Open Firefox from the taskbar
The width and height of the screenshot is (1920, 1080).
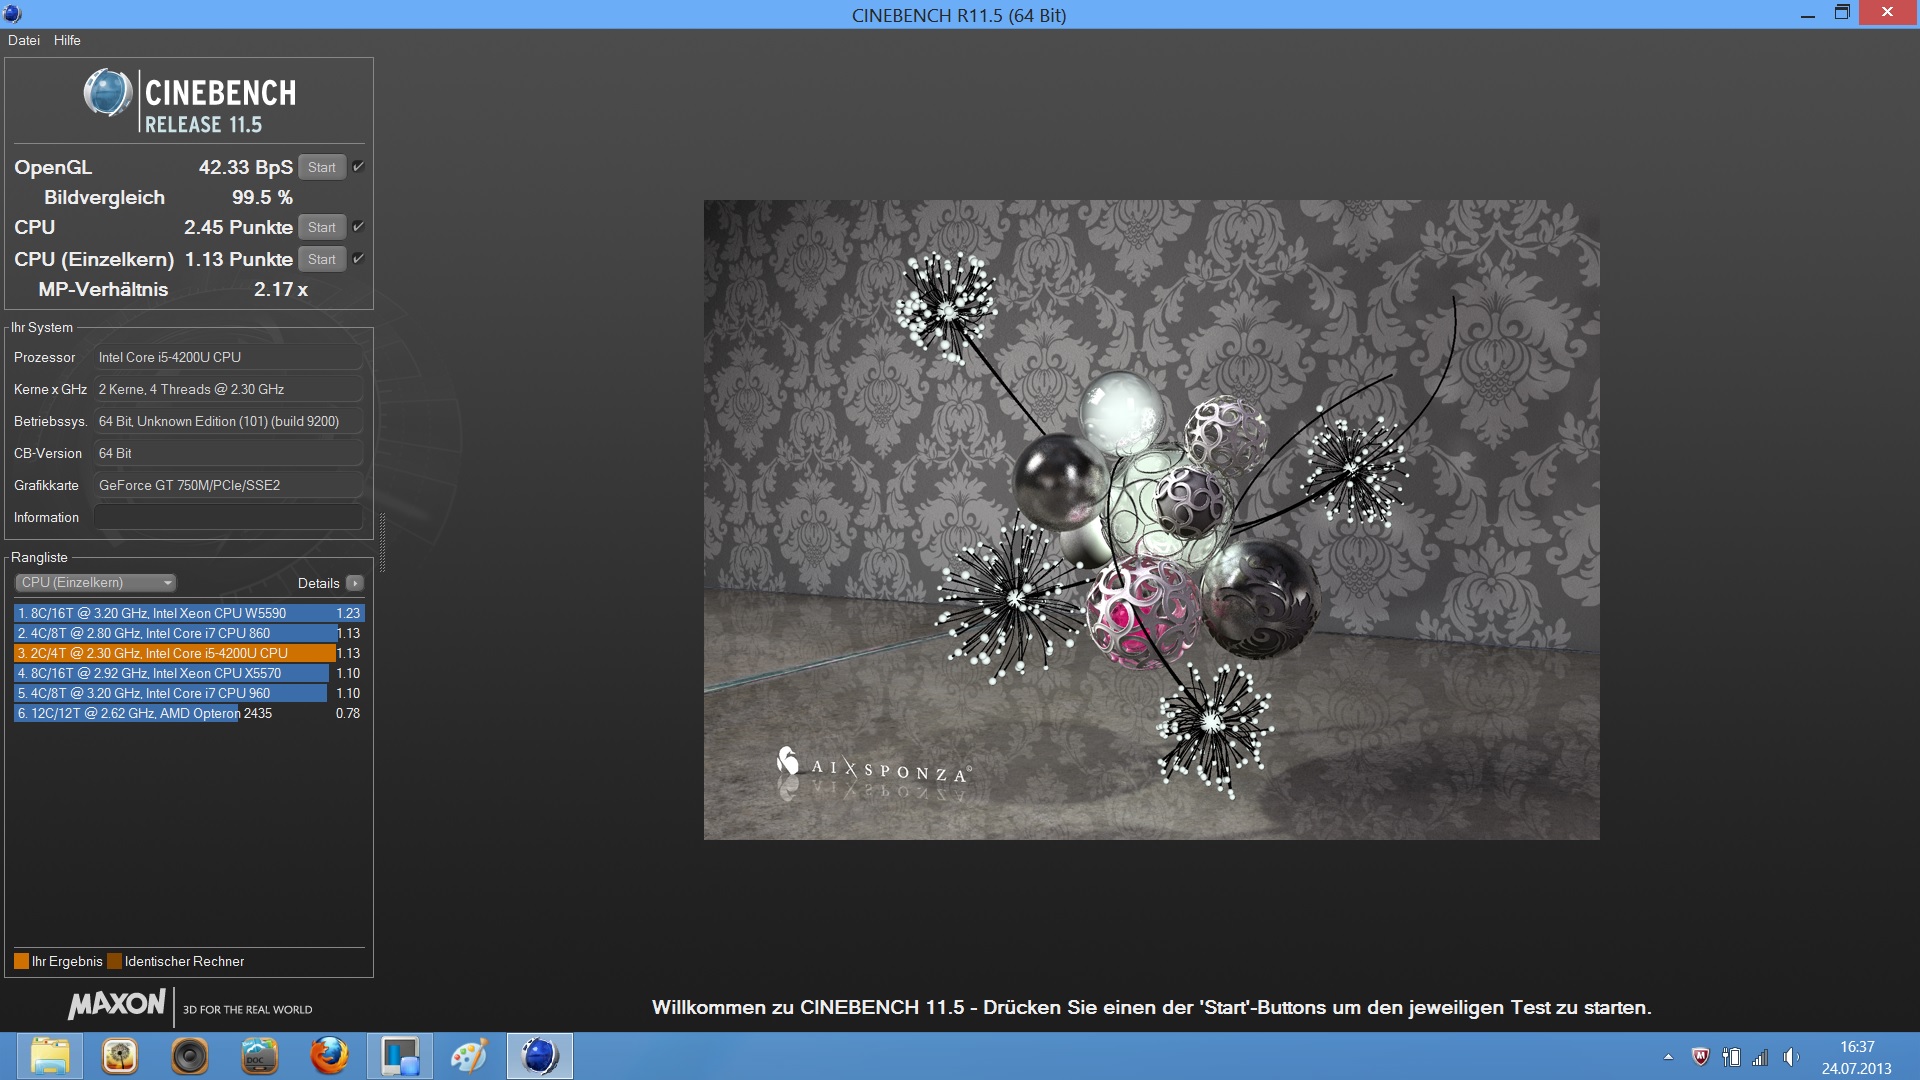[329, 1056]
